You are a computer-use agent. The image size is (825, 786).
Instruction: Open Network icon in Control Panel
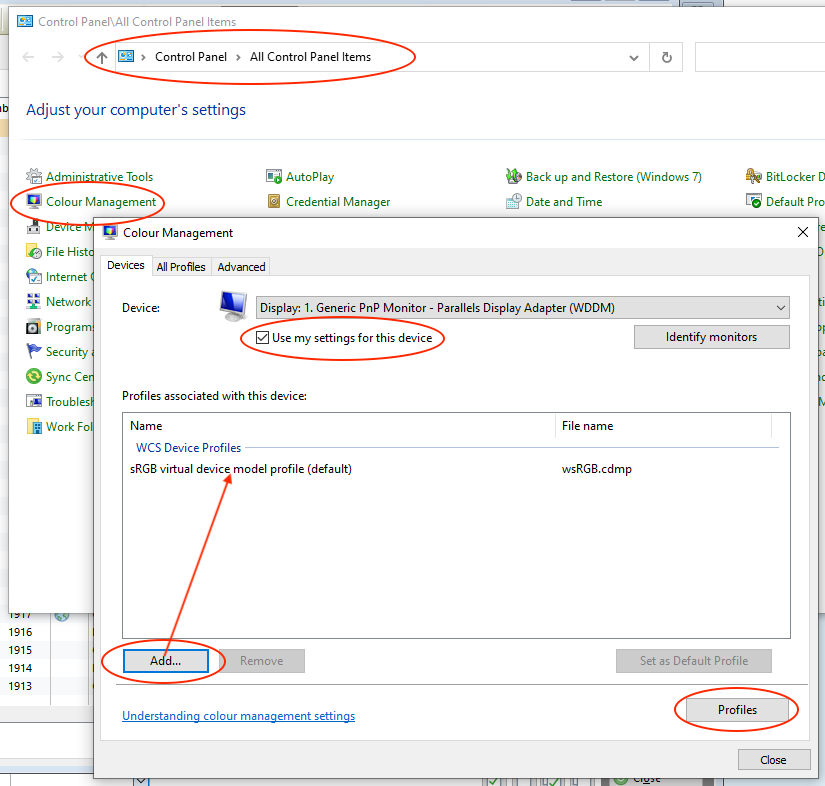tap(34, 301)
